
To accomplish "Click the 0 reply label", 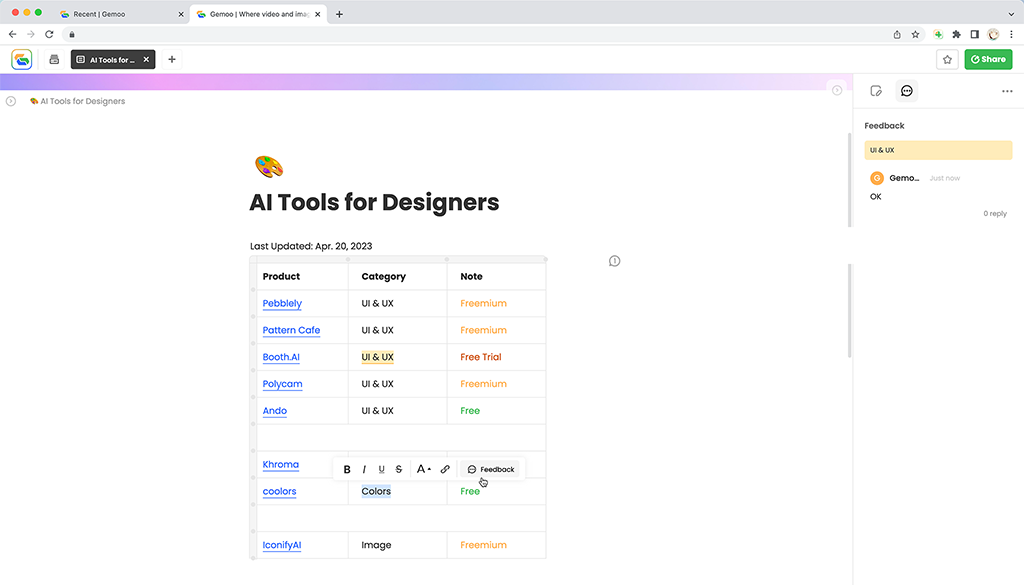I will [995, 213].
